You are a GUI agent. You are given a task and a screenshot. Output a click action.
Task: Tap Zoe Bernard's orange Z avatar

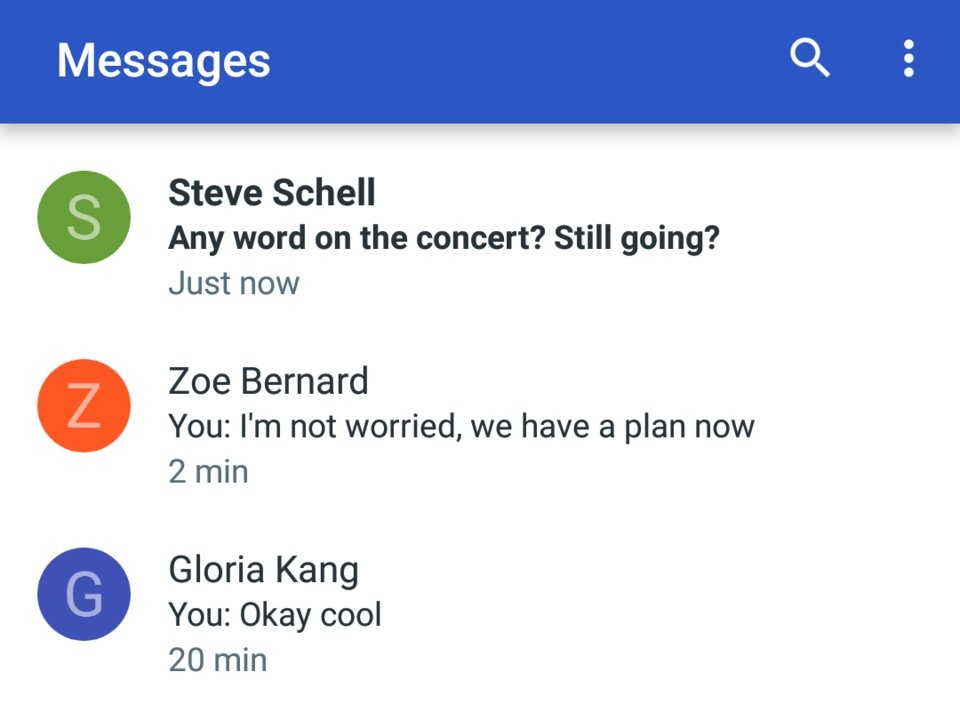point(84,406)
